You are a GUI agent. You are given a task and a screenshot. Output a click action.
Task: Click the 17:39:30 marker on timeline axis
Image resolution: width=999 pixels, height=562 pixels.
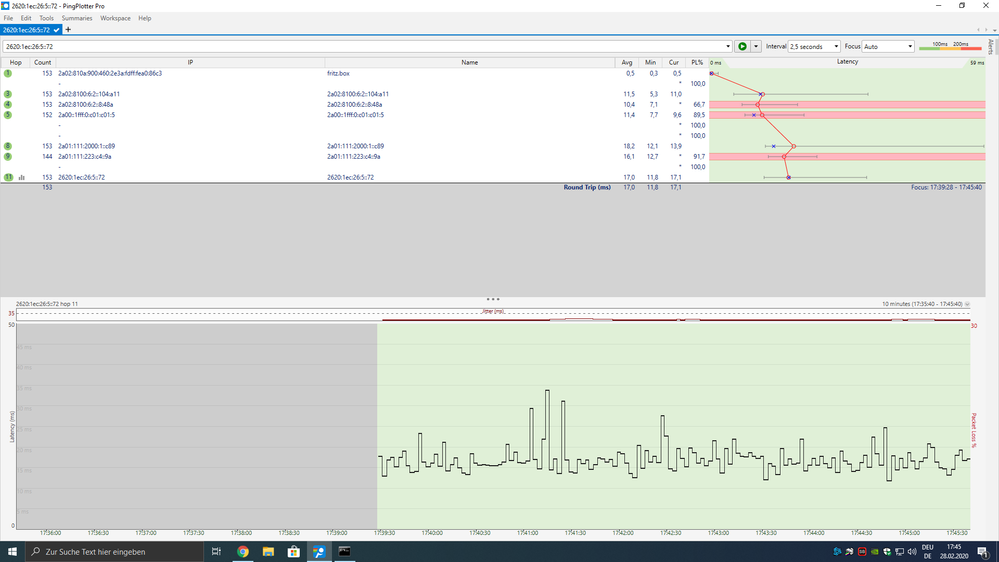click(384, 533)
